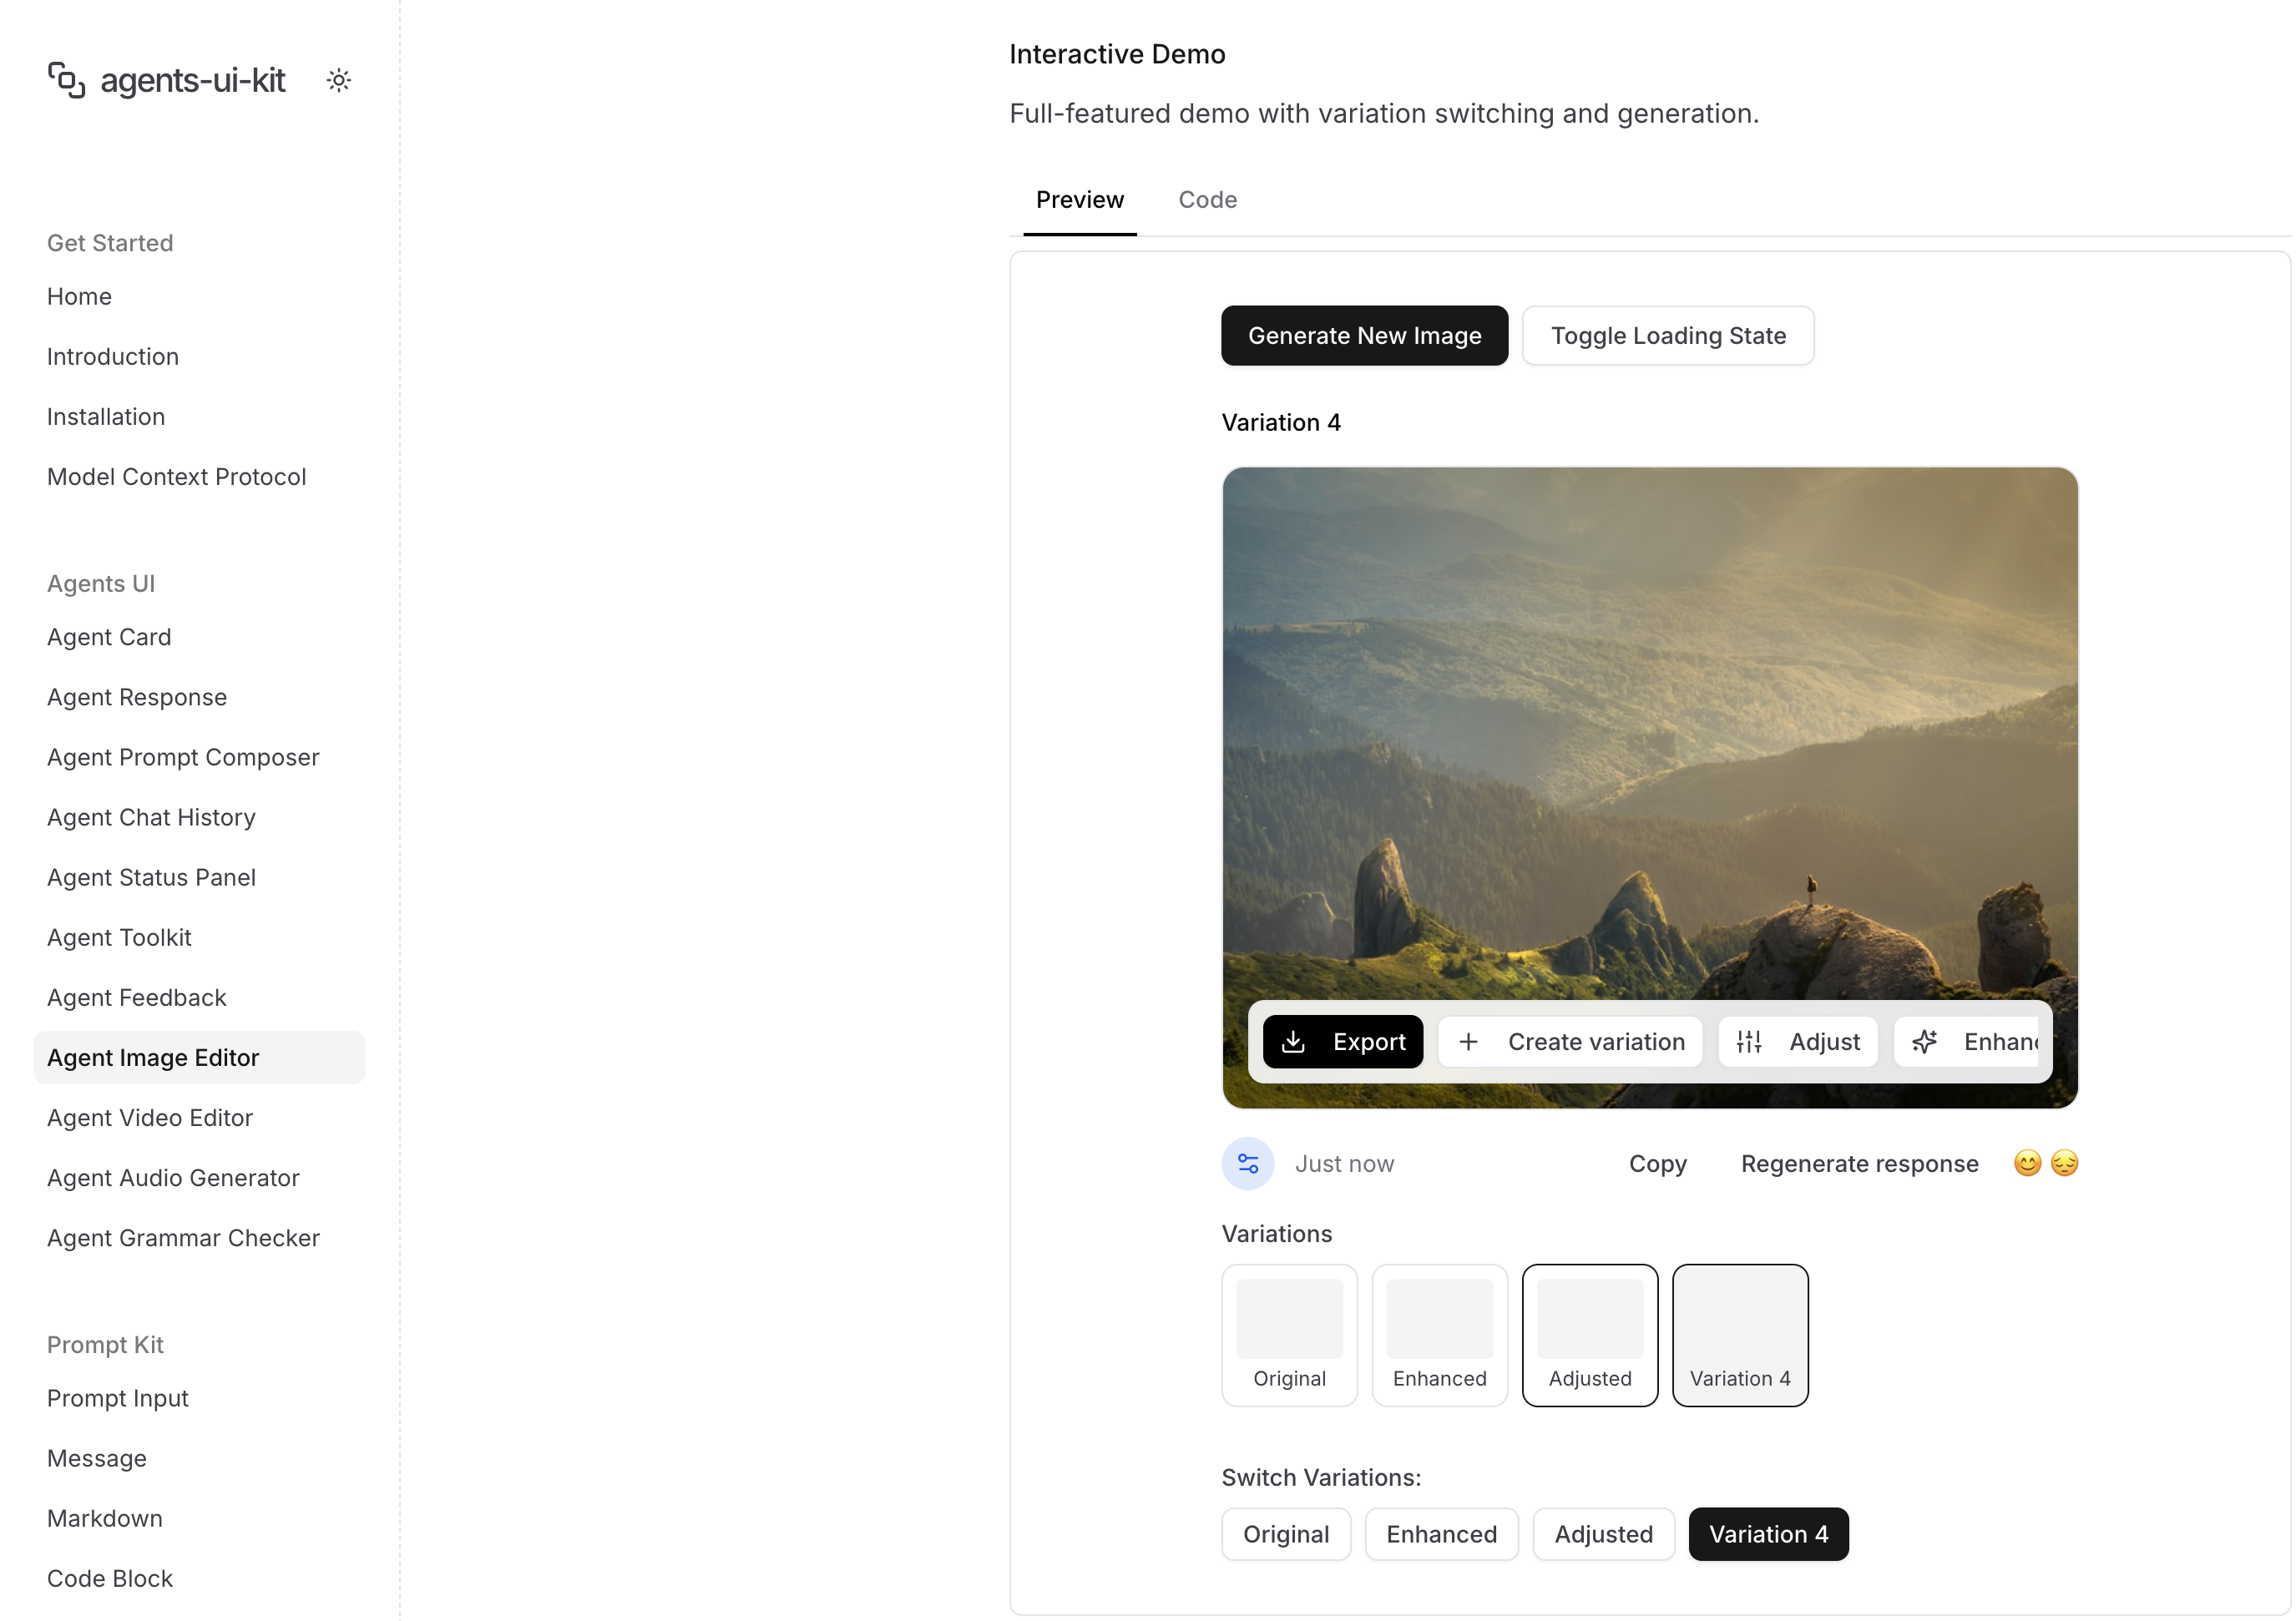Click the sad face feedback emoji

point(2064,1163)
